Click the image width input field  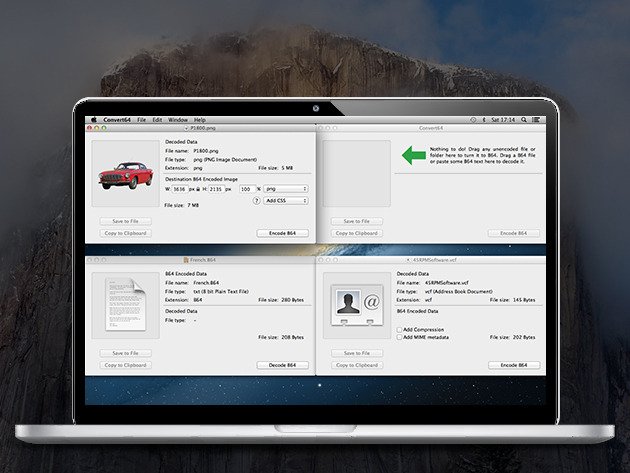pyautogui.click(x=178, y=188)
